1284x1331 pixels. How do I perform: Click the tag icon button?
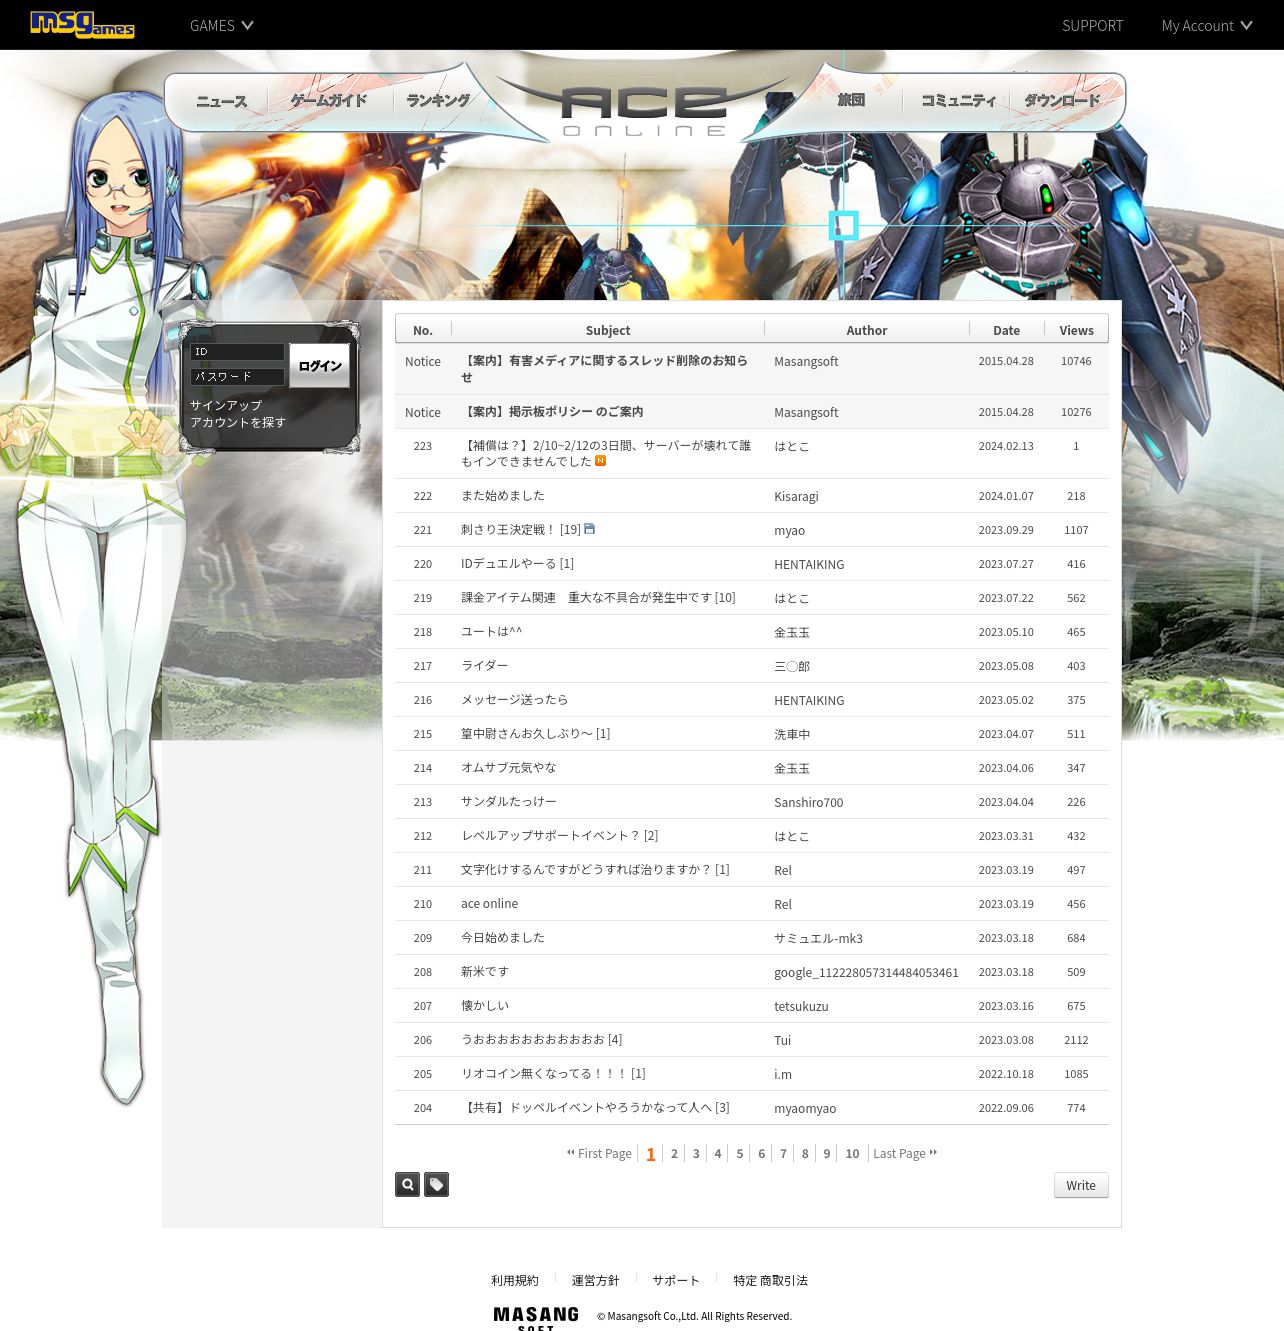[436, 1185]
